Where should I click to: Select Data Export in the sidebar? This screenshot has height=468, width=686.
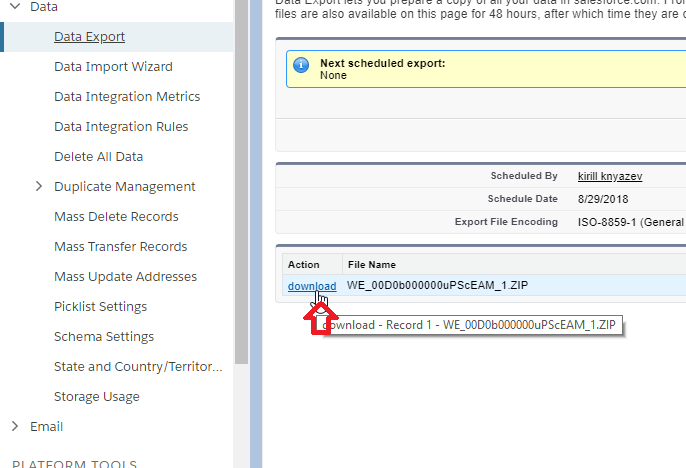coord(90,37)
